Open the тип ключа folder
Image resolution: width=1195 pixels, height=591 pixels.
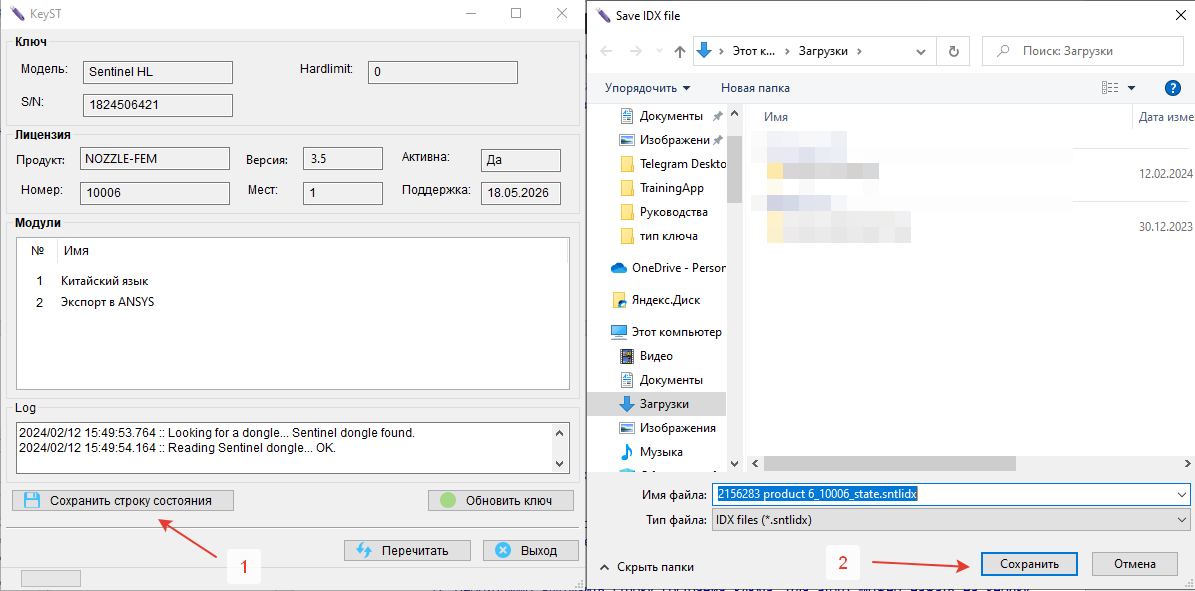point(660,236)
